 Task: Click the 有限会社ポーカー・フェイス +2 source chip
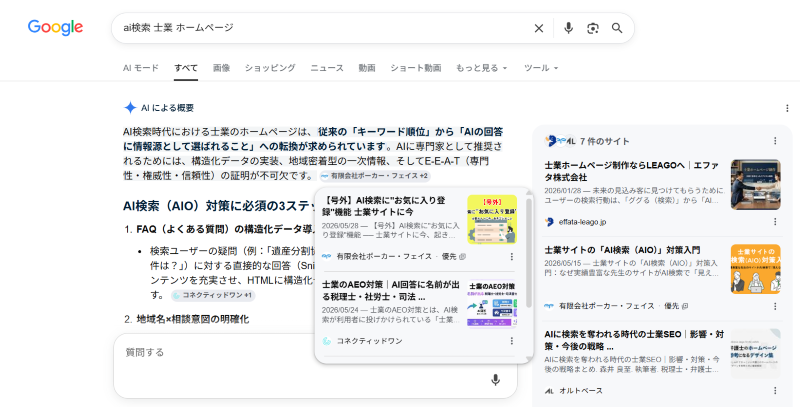click(375, 176)
